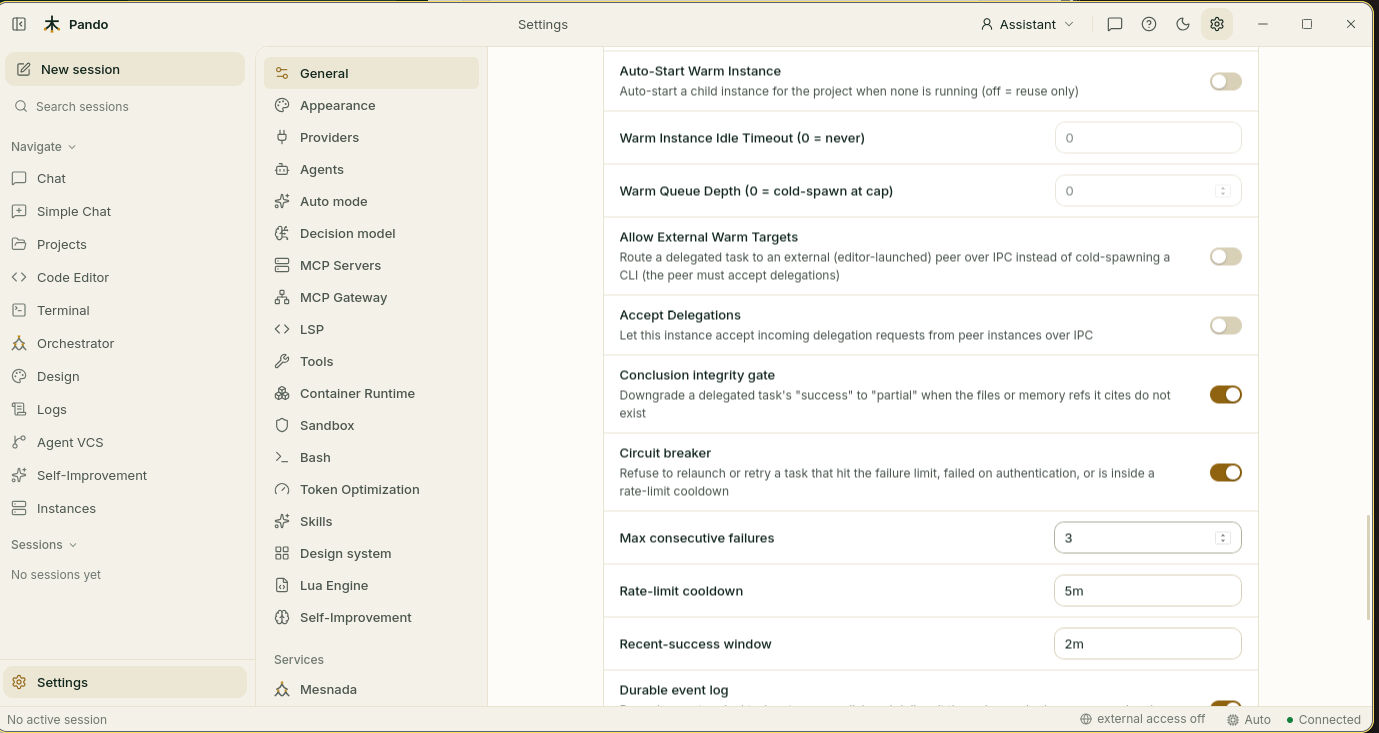Click the Search sessions field
Image resolution: width=1379 pixels, height=733 pixels.
point(125,106)
